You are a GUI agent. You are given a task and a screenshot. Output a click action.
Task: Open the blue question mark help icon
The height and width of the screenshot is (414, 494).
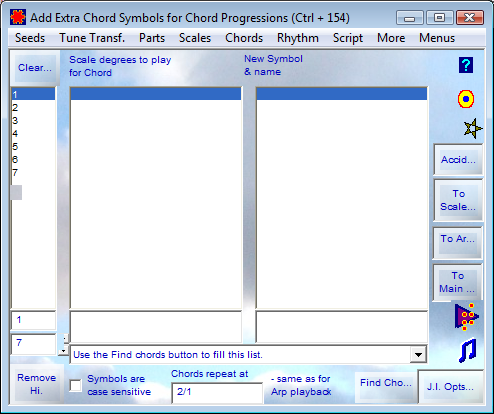[x=466, y=65]
